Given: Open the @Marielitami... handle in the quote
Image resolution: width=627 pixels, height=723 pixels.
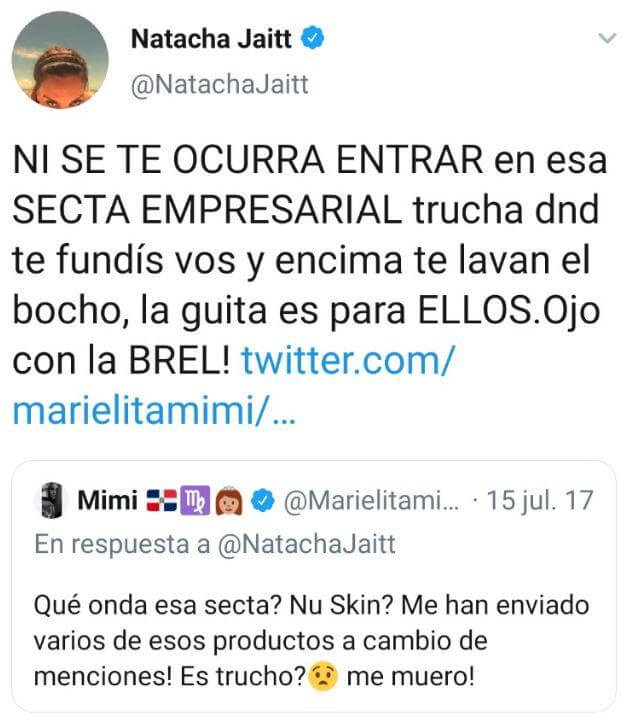Looking at the screenshot, I should coord(372,501).
